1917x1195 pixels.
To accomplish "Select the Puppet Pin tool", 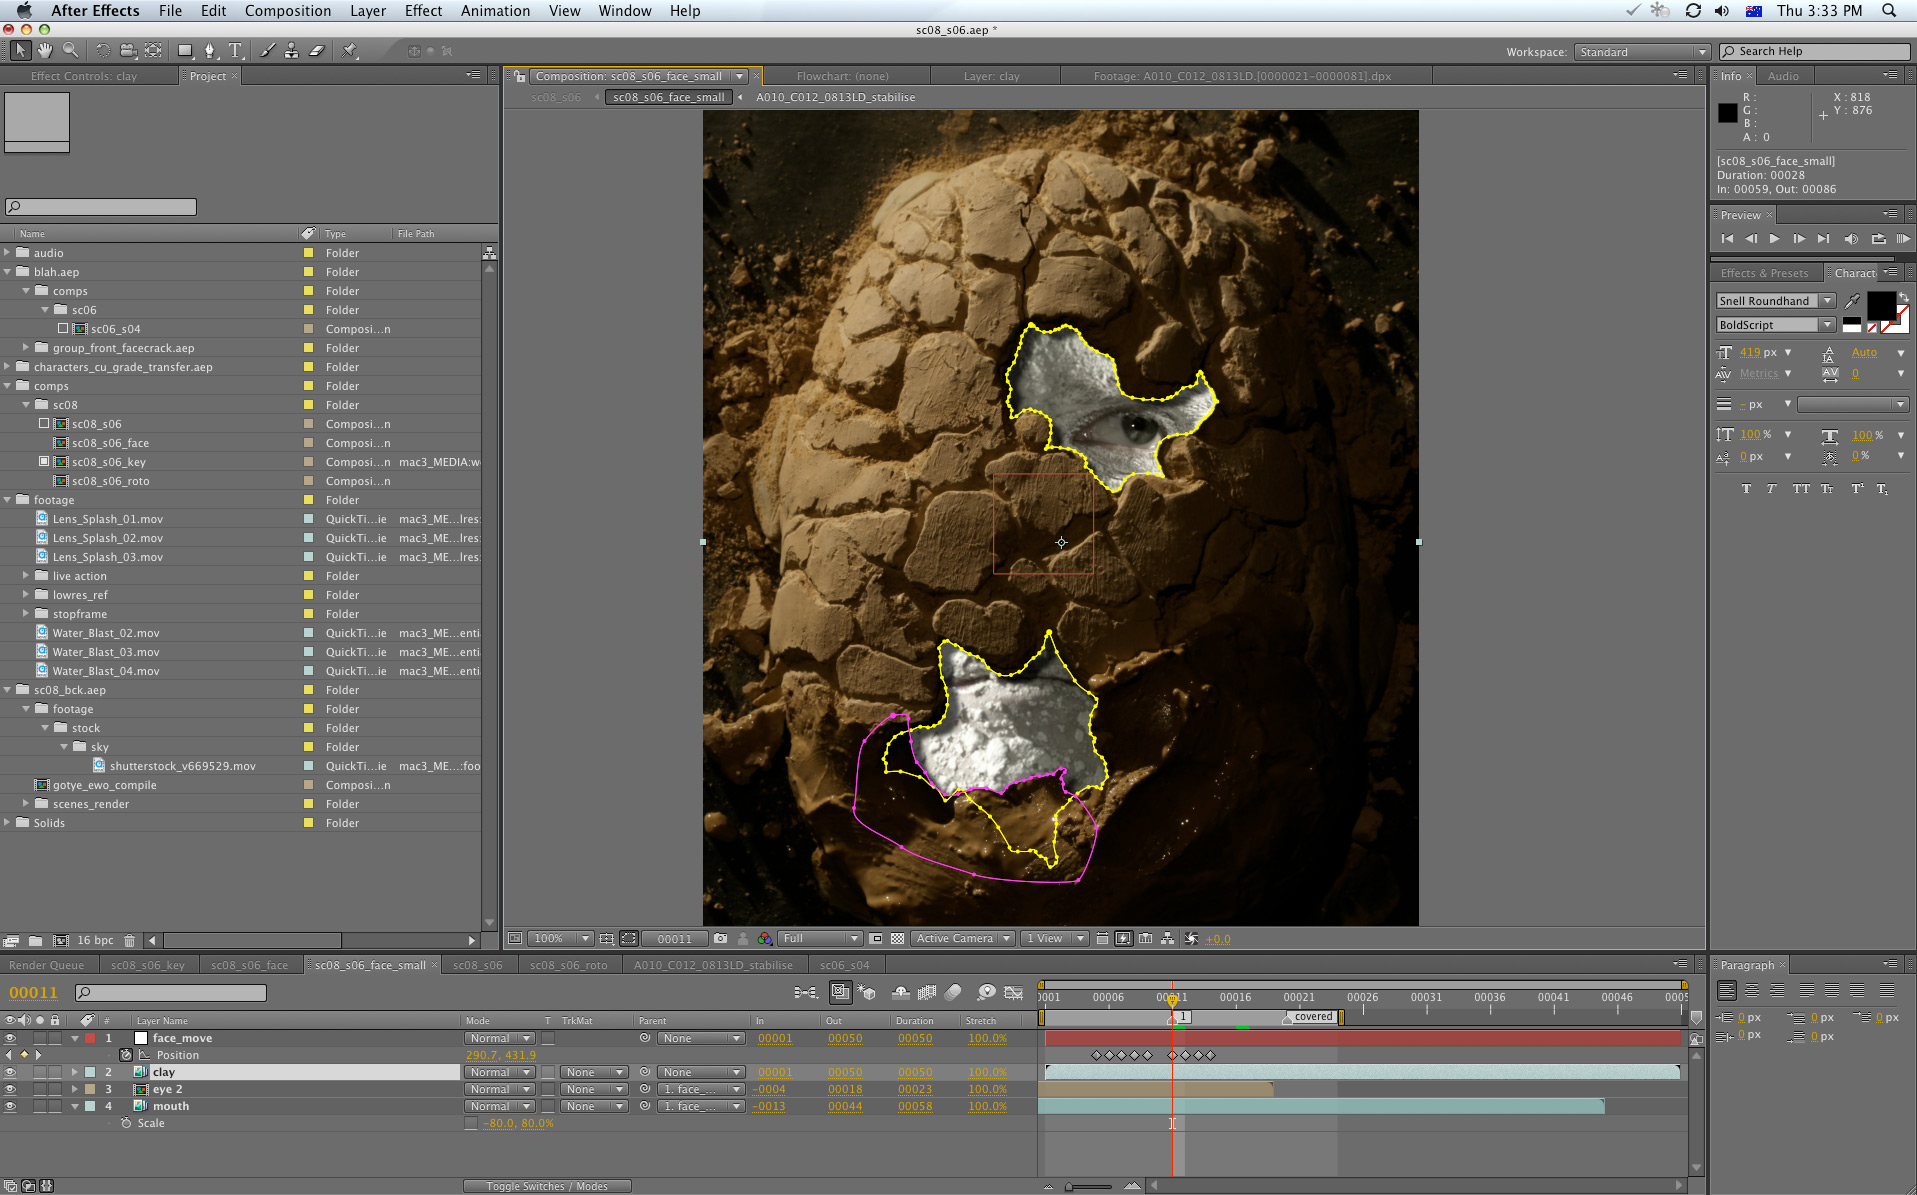I will tap(349, 50).
